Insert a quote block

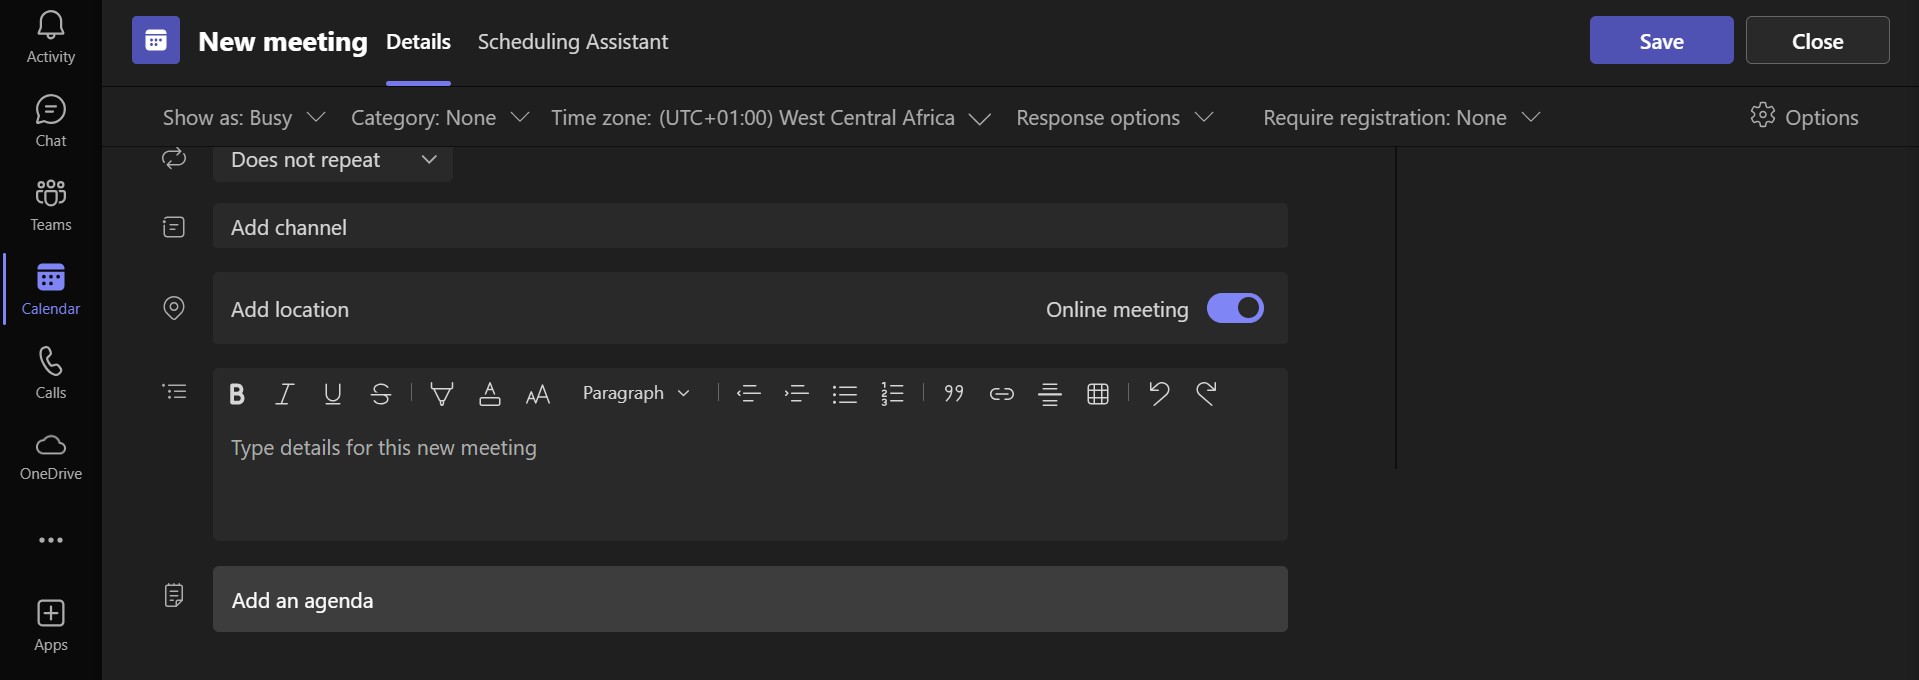(x=954, y=394)
